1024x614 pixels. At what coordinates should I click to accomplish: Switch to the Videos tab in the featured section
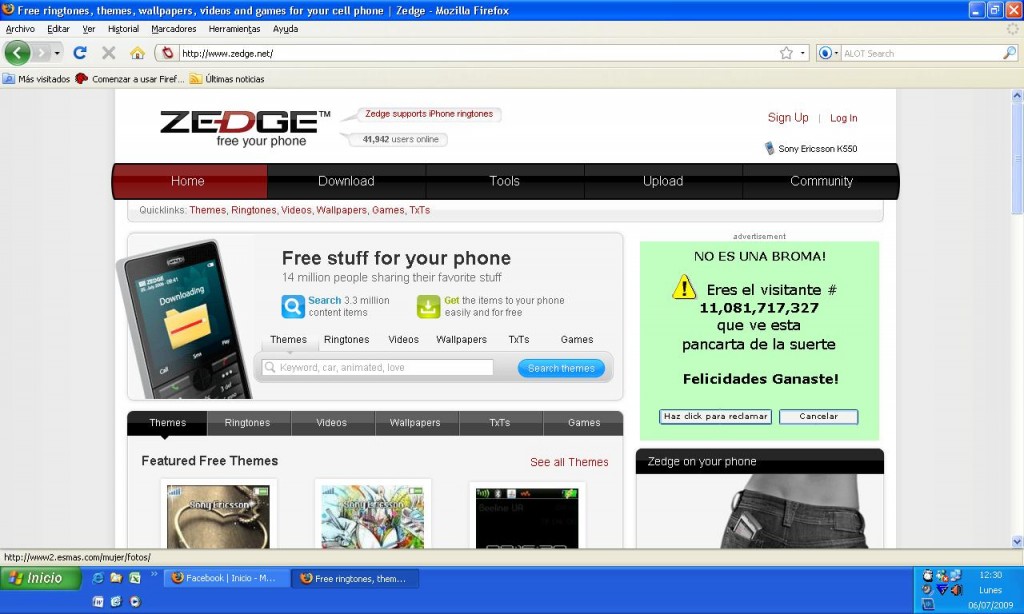click(332, 423)
